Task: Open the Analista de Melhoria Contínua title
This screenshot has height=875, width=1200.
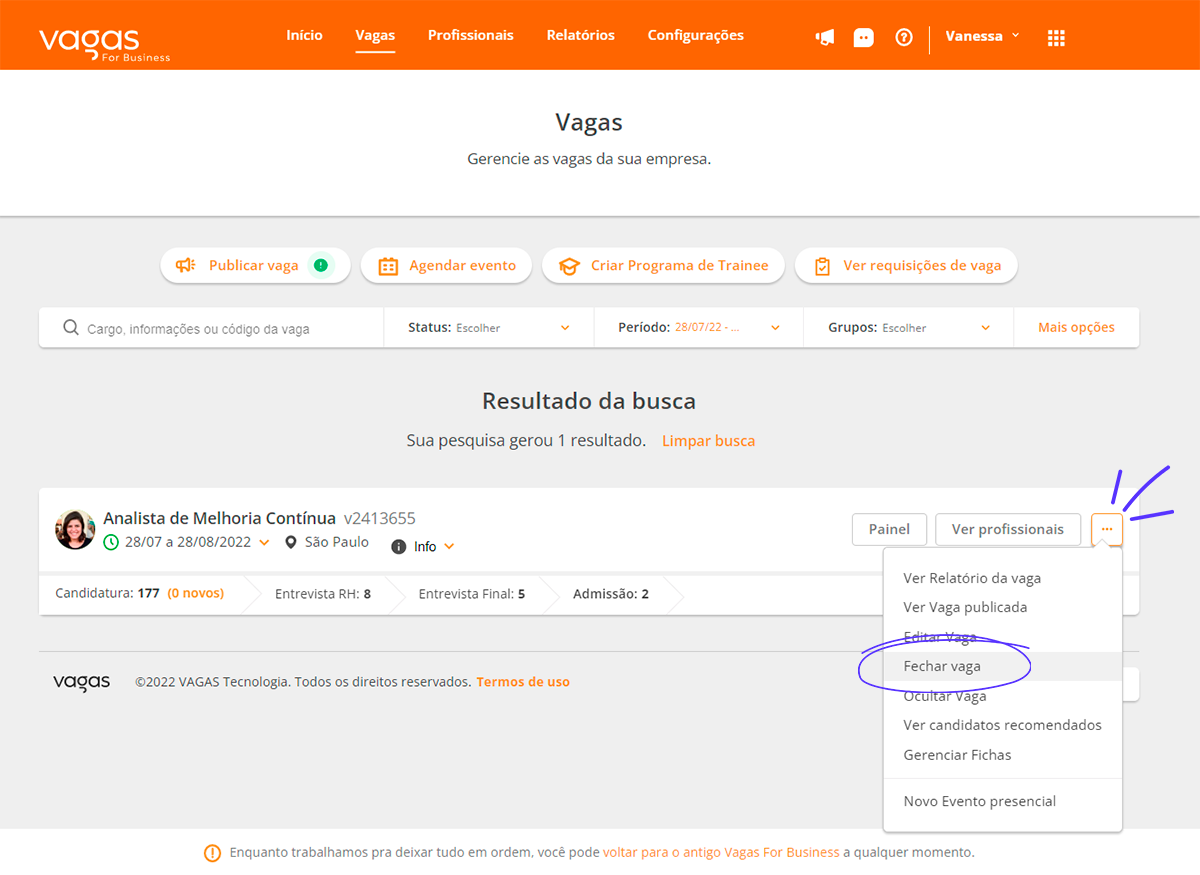Action: [220, 518]
